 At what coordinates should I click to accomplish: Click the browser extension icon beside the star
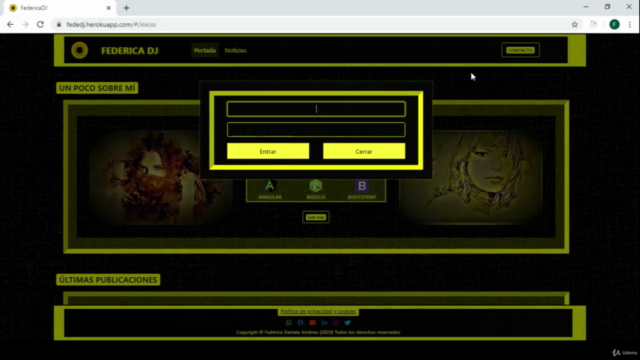593,24
